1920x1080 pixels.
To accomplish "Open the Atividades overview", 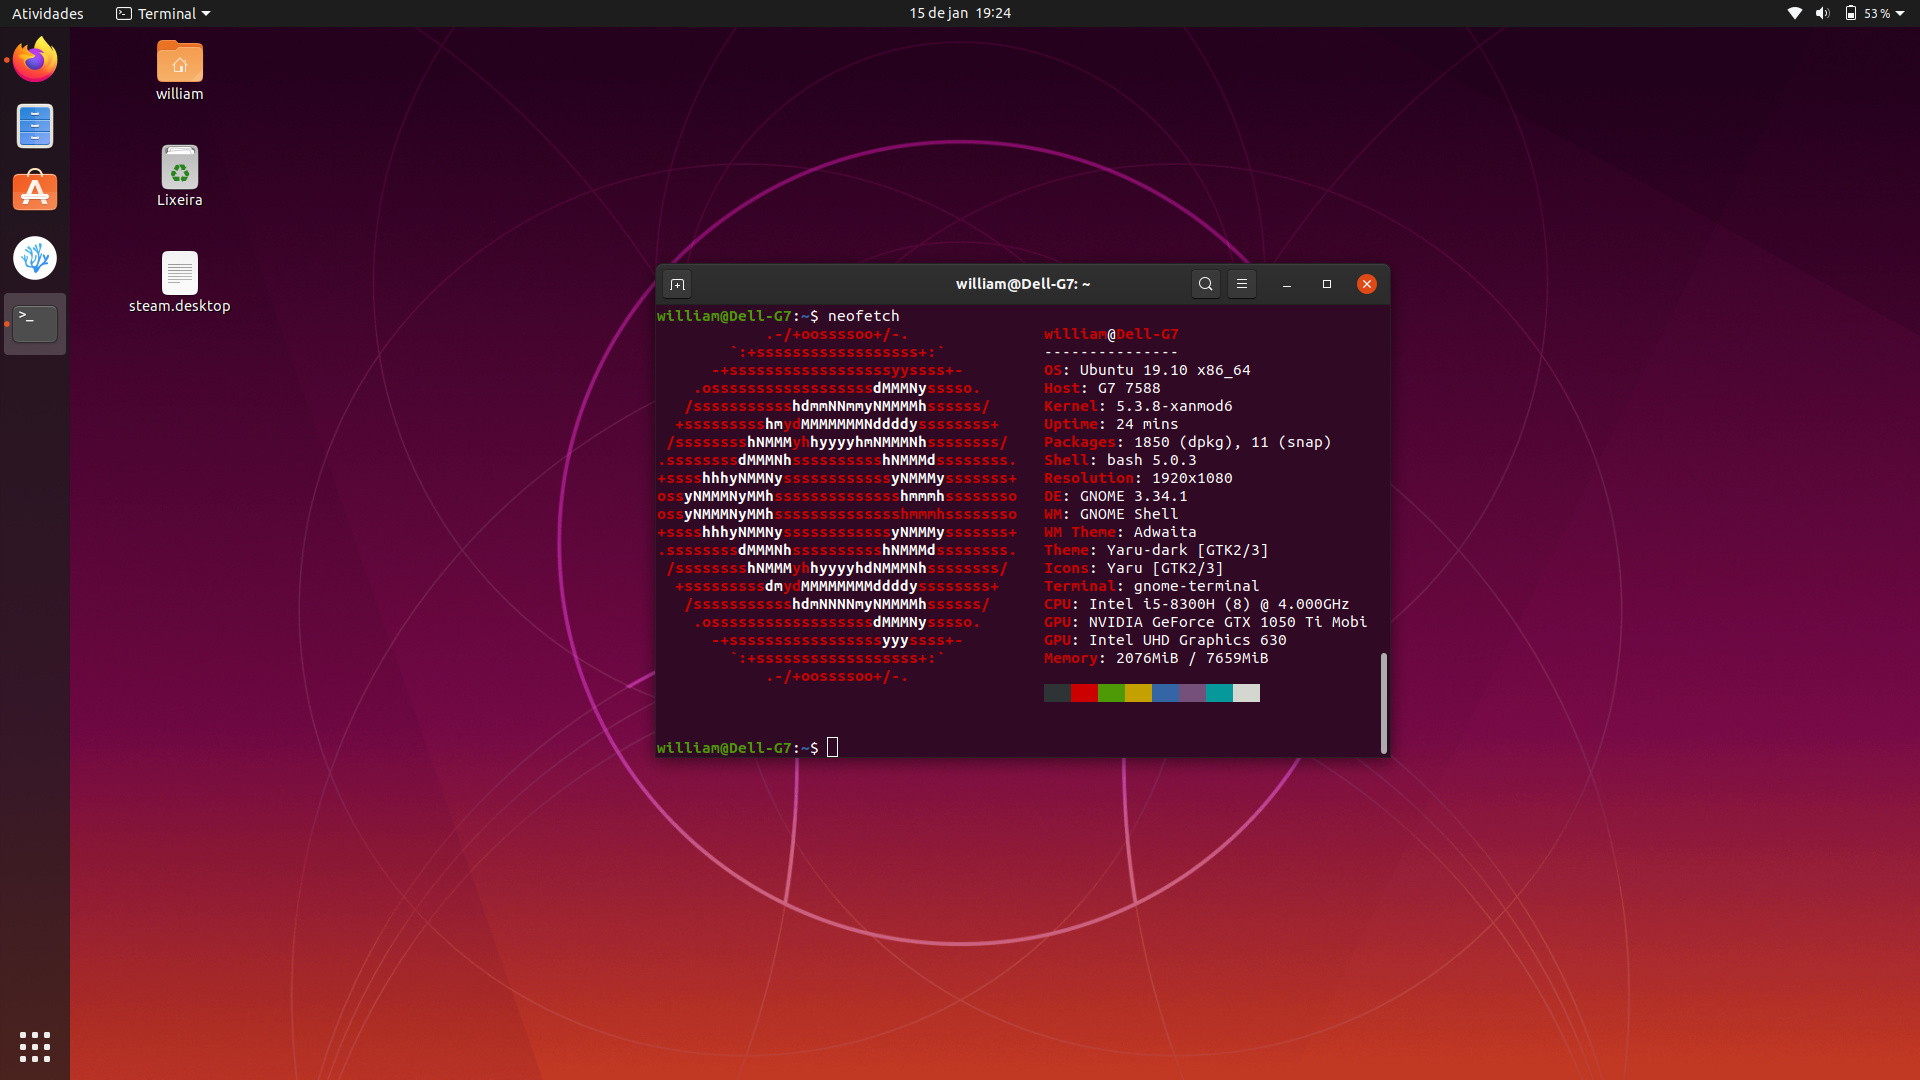I will coord(48,13).
